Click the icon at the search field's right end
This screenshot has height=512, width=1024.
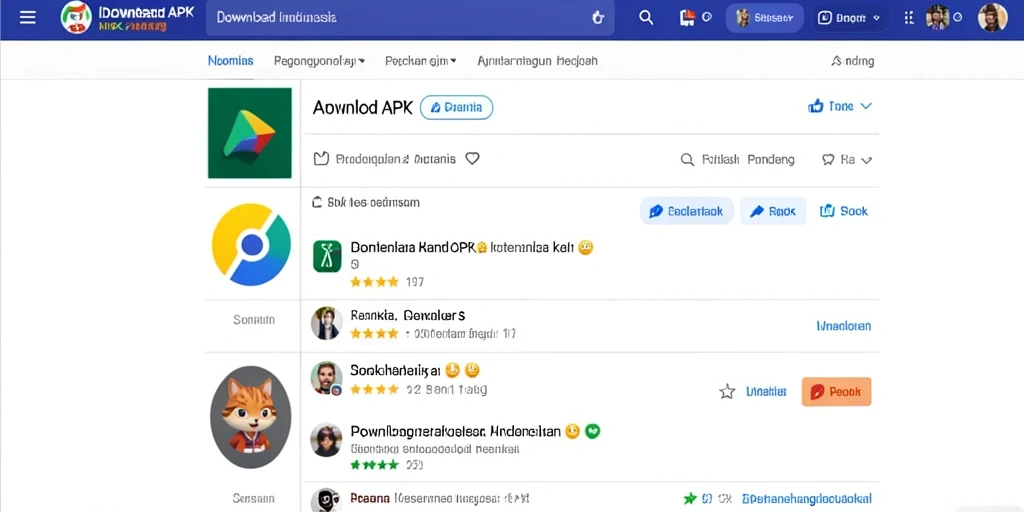597,18
